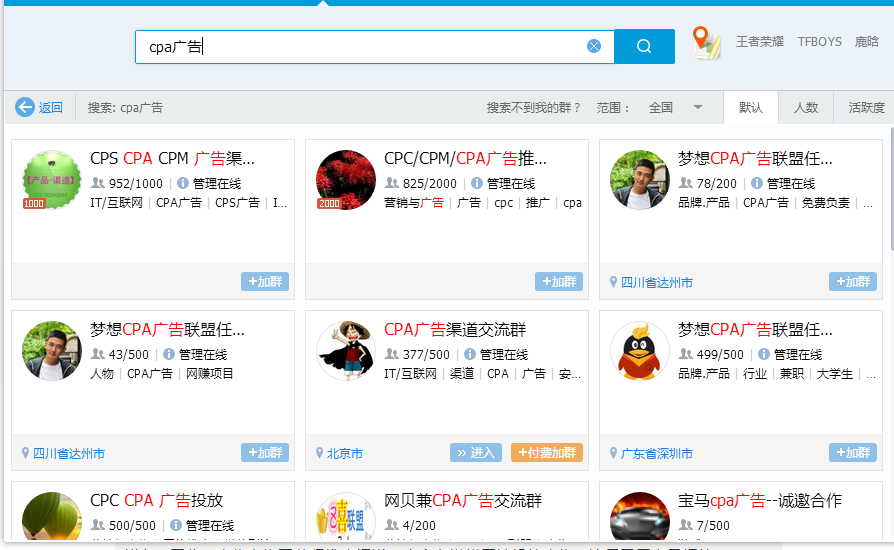Open car avatar of 宝马cpa广告 group
The width and height of the screenshot is (894, 550).
point(640,516)
